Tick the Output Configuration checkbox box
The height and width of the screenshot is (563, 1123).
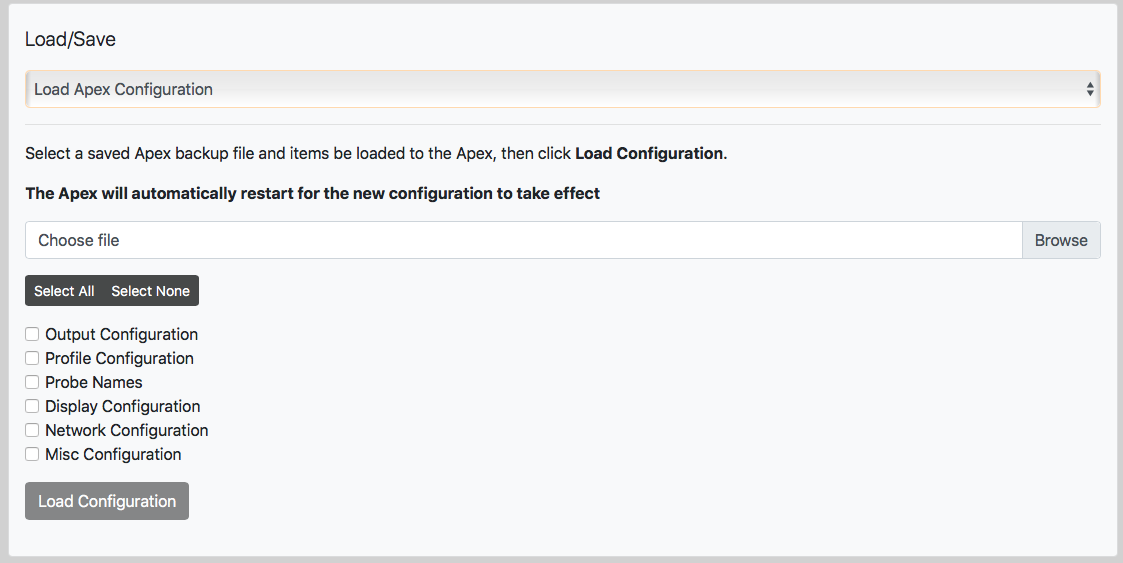[x=32, y=334]
